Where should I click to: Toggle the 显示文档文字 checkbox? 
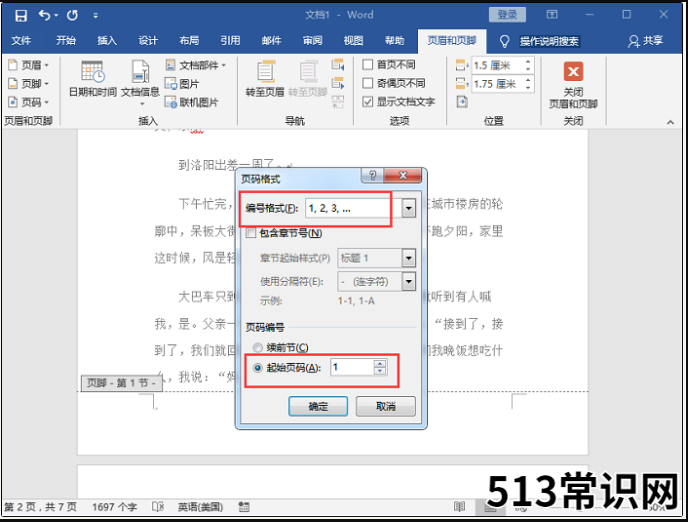(368, 102)
